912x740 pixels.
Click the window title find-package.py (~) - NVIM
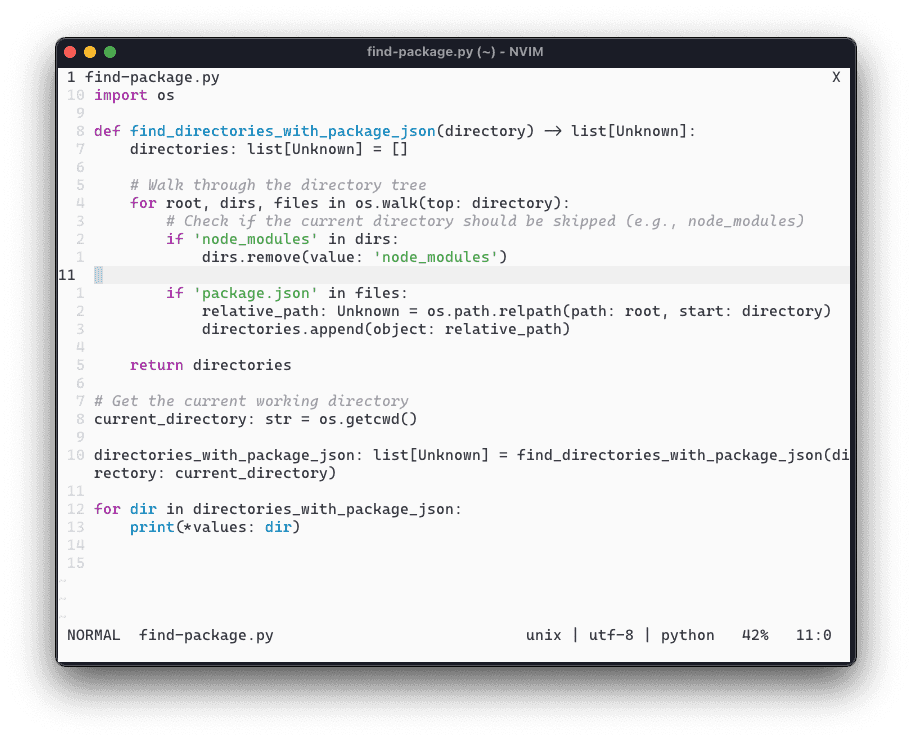click(455, 52)
